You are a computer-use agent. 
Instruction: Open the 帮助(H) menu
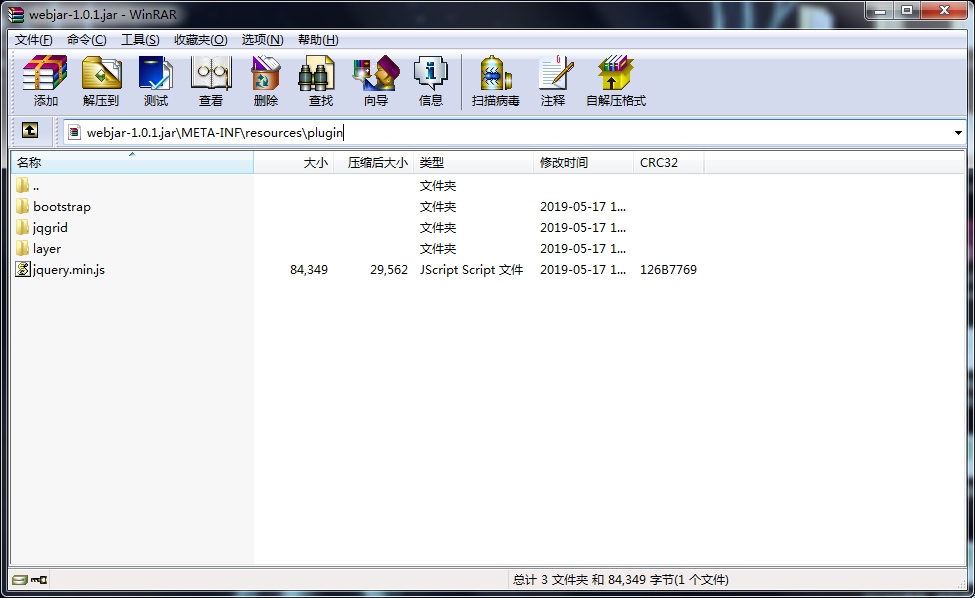pos(318,40)
